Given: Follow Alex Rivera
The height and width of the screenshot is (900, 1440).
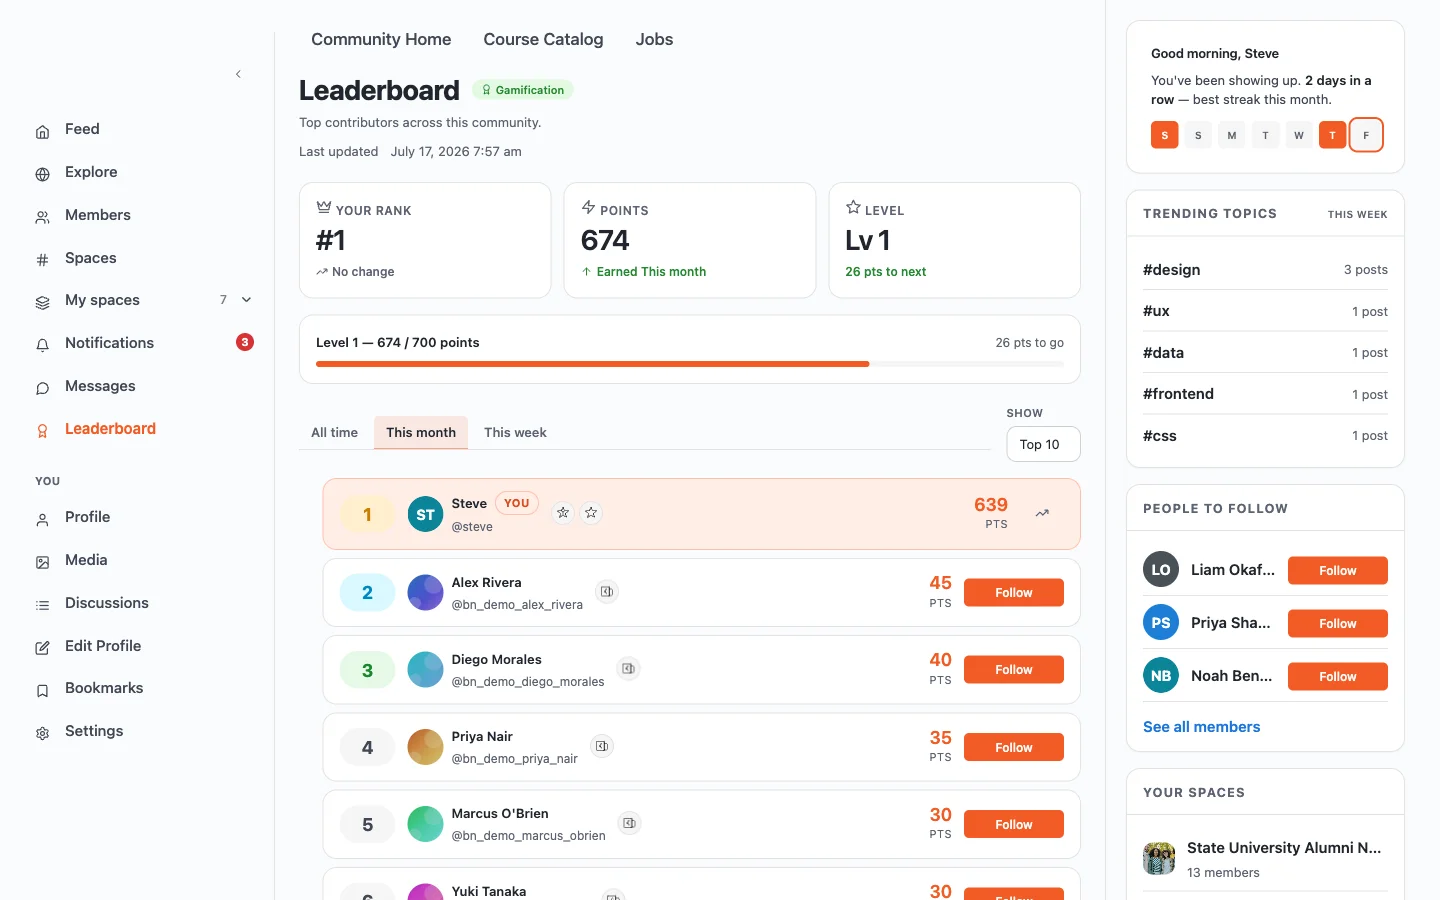Looking at the screenshot, I should coord(1014,593).
